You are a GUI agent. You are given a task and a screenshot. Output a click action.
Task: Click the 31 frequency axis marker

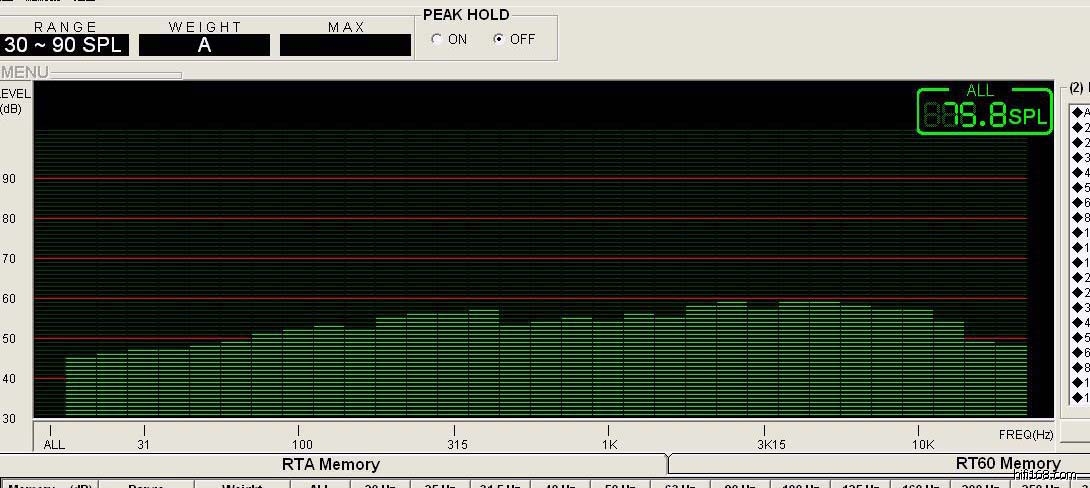[x=143, y=444]
